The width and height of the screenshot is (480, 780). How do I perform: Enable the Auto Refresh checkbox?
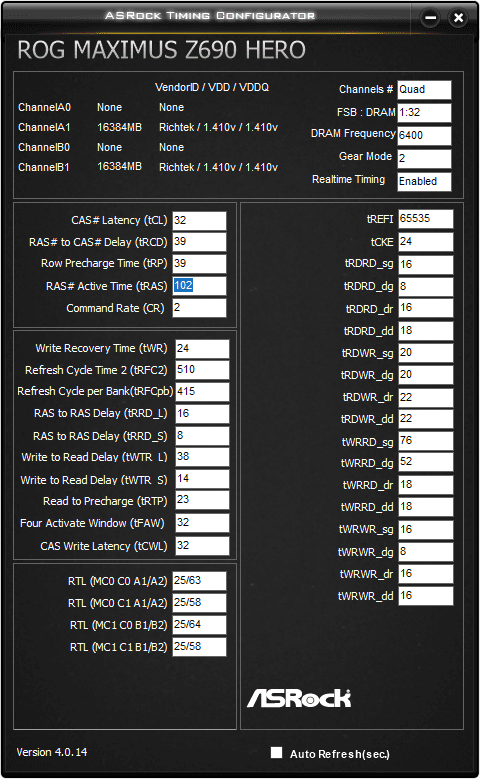coord(277,753)
